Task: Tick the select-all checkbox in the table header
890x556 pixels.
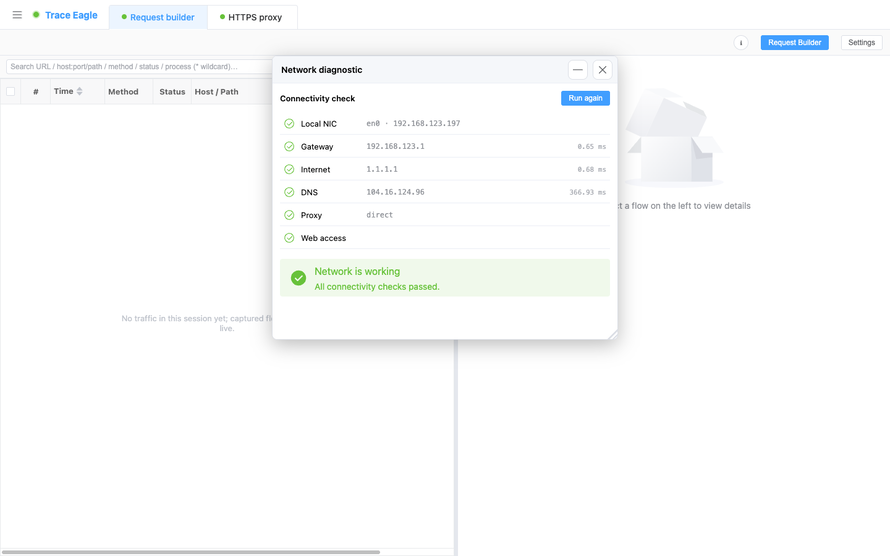Action: (x=10, y=91)
